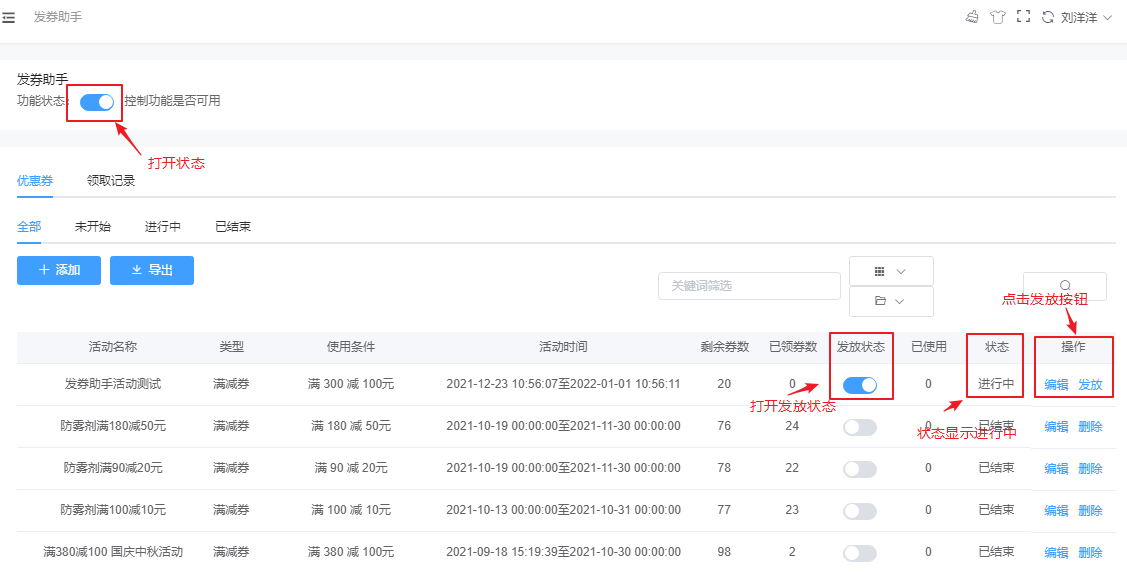Click the refresh icon in header

[x=1048, y=17]
